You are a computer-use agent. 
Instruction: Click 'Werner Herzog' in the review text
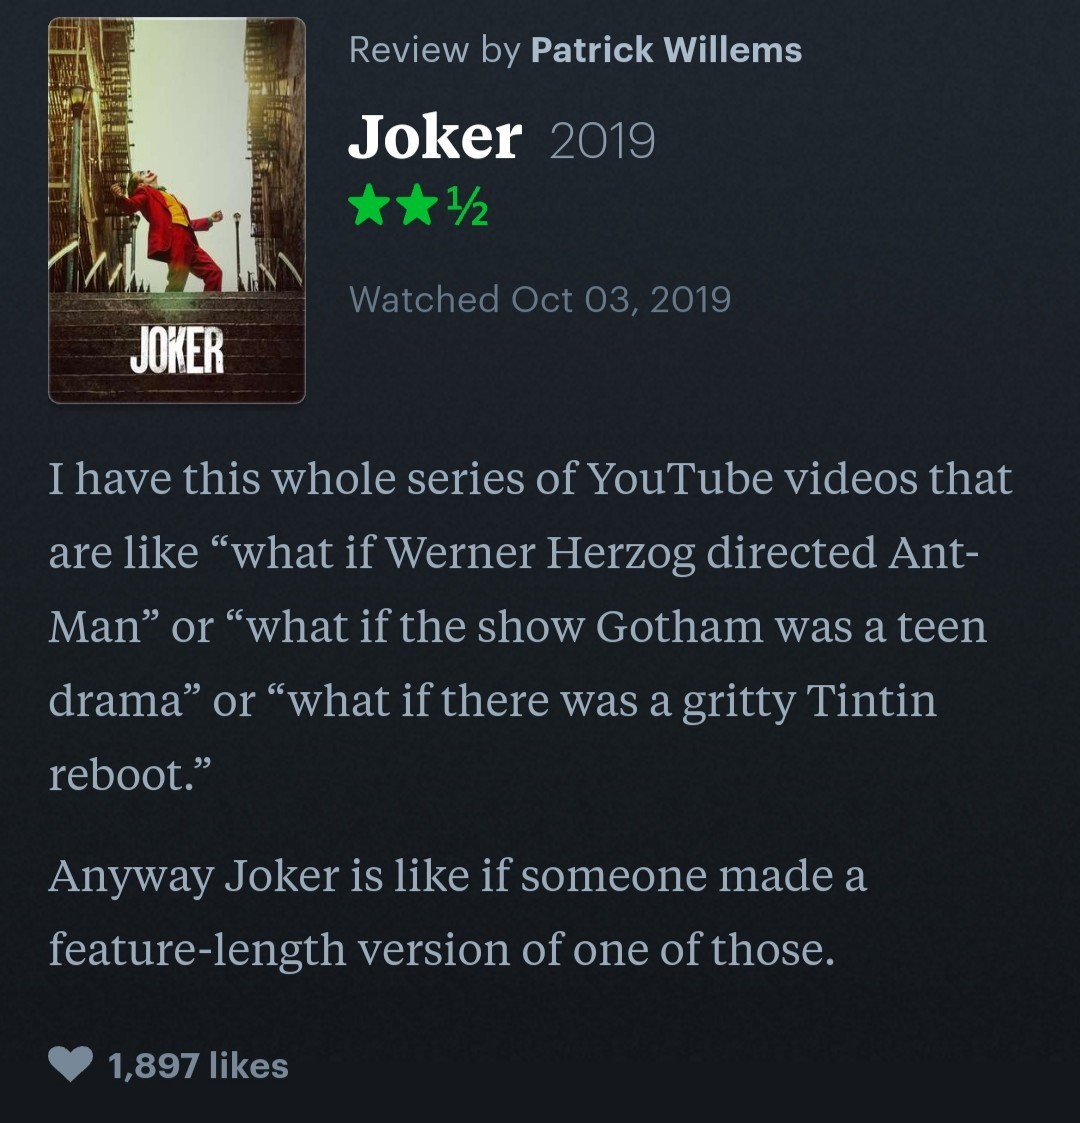coord(540,553)
